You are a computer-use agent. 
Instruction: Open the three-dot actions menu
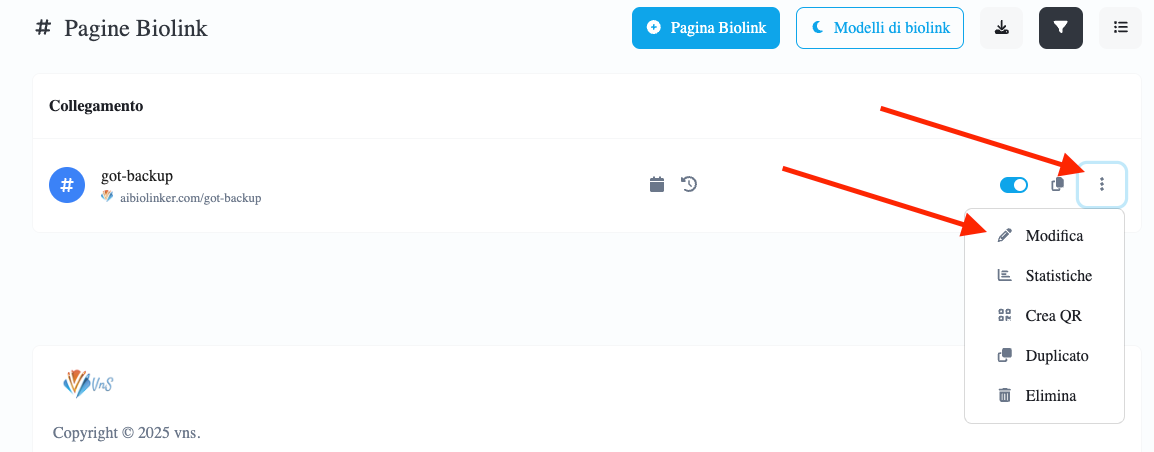(x=1102, y=185)
